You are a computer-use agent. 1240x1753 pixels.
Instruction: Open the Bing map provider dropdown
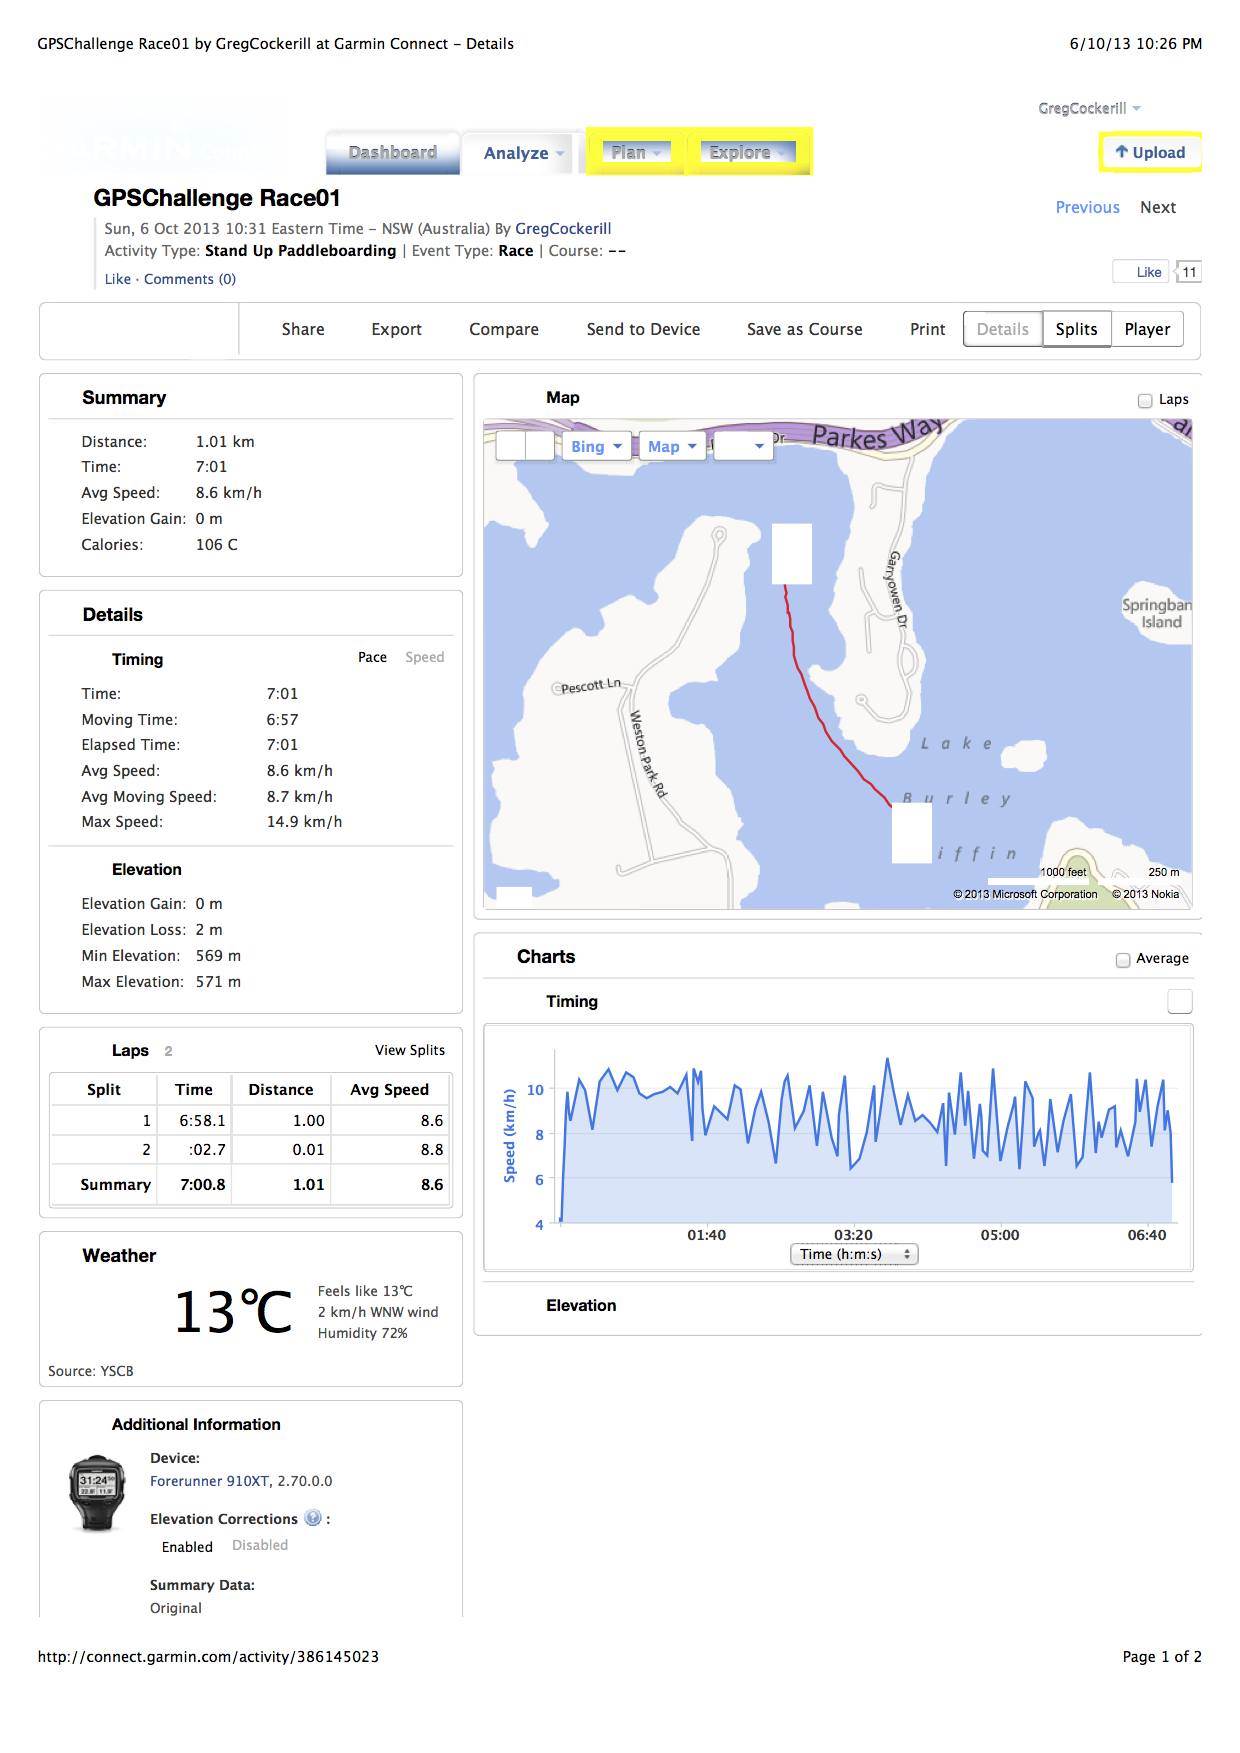[596, 447]
